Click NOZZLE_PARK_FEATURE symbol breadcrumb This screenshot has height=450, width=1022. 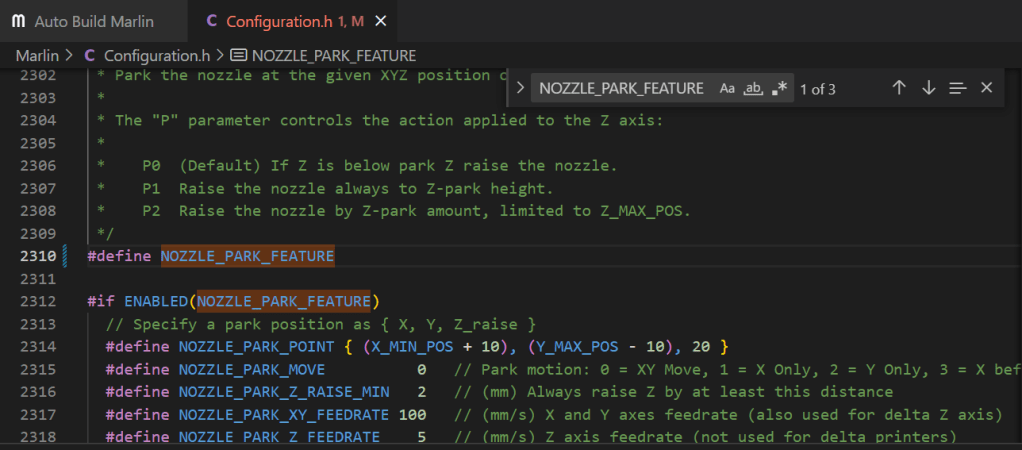point(334,55)
